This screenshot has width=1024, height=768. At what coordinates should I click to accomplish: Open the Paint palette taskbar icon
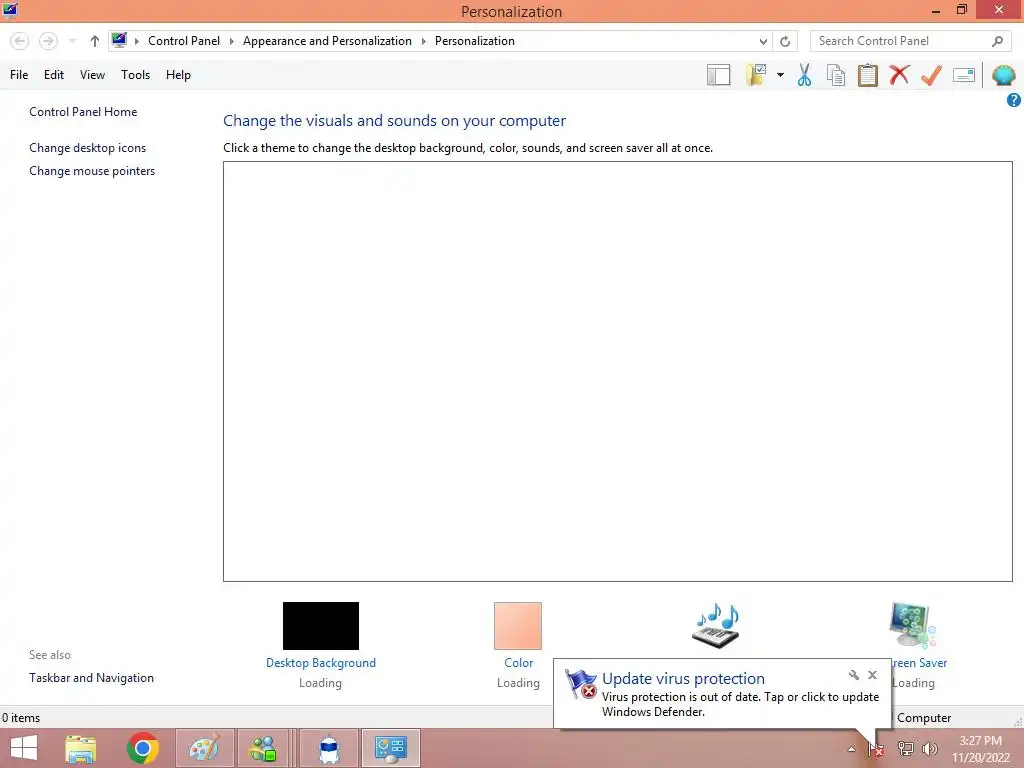pyautogui.click(x=204, y=748)
